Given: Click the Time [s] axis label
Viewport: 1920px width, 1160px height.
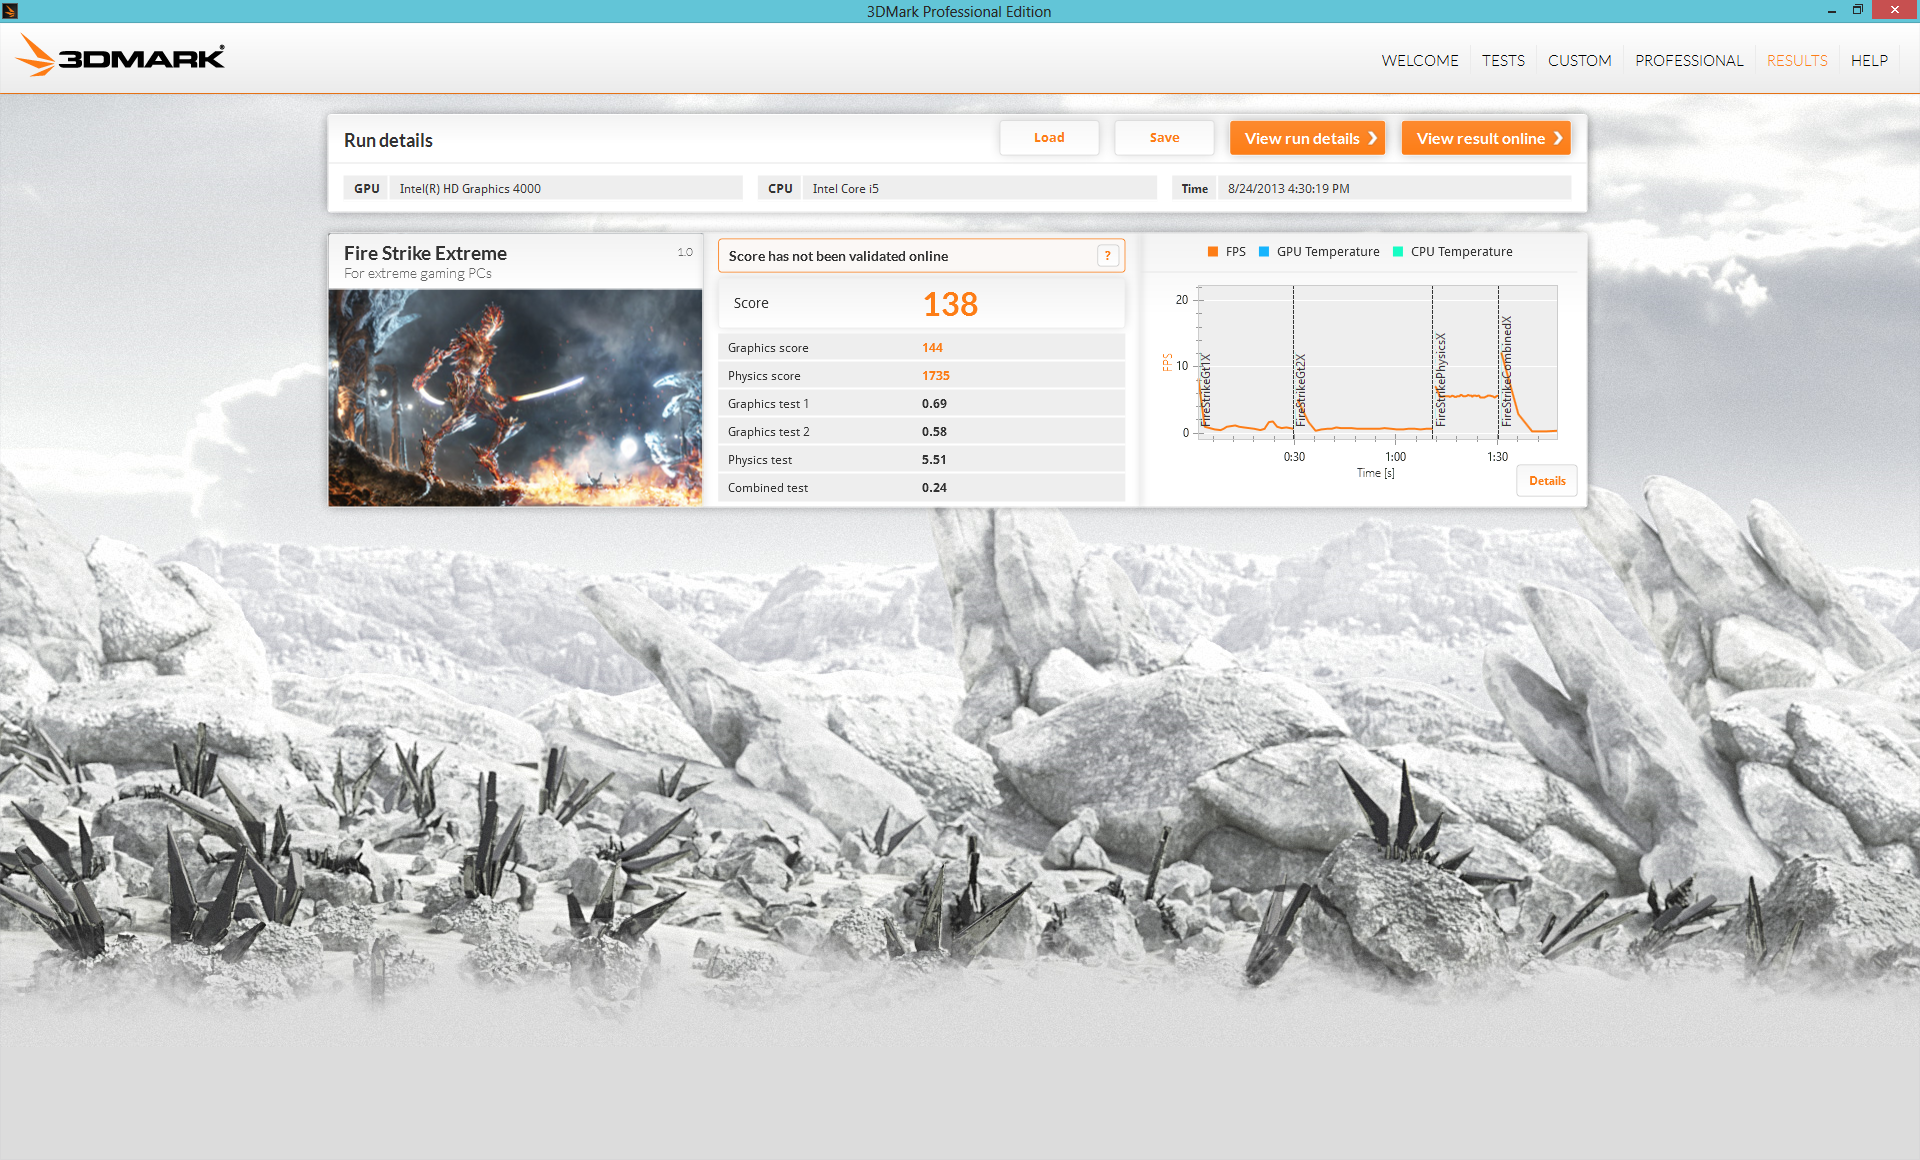Looking at the screenshot, I should [1376, 473].
